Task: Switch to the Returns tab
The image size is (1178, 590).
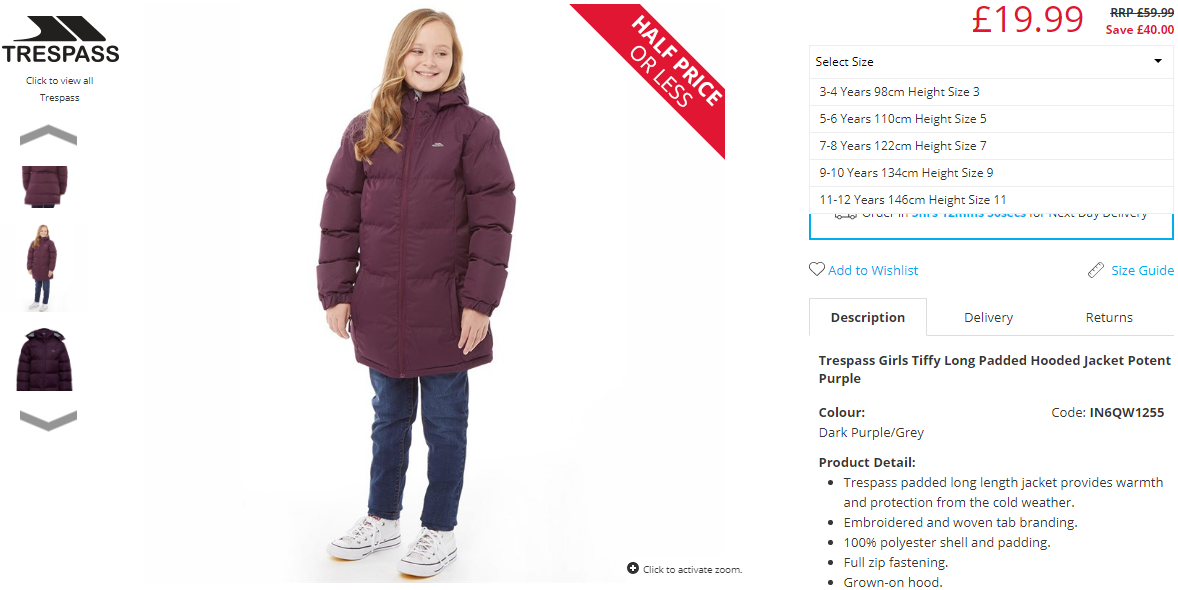Action: pyautogui.click(x=1109, y=317)
